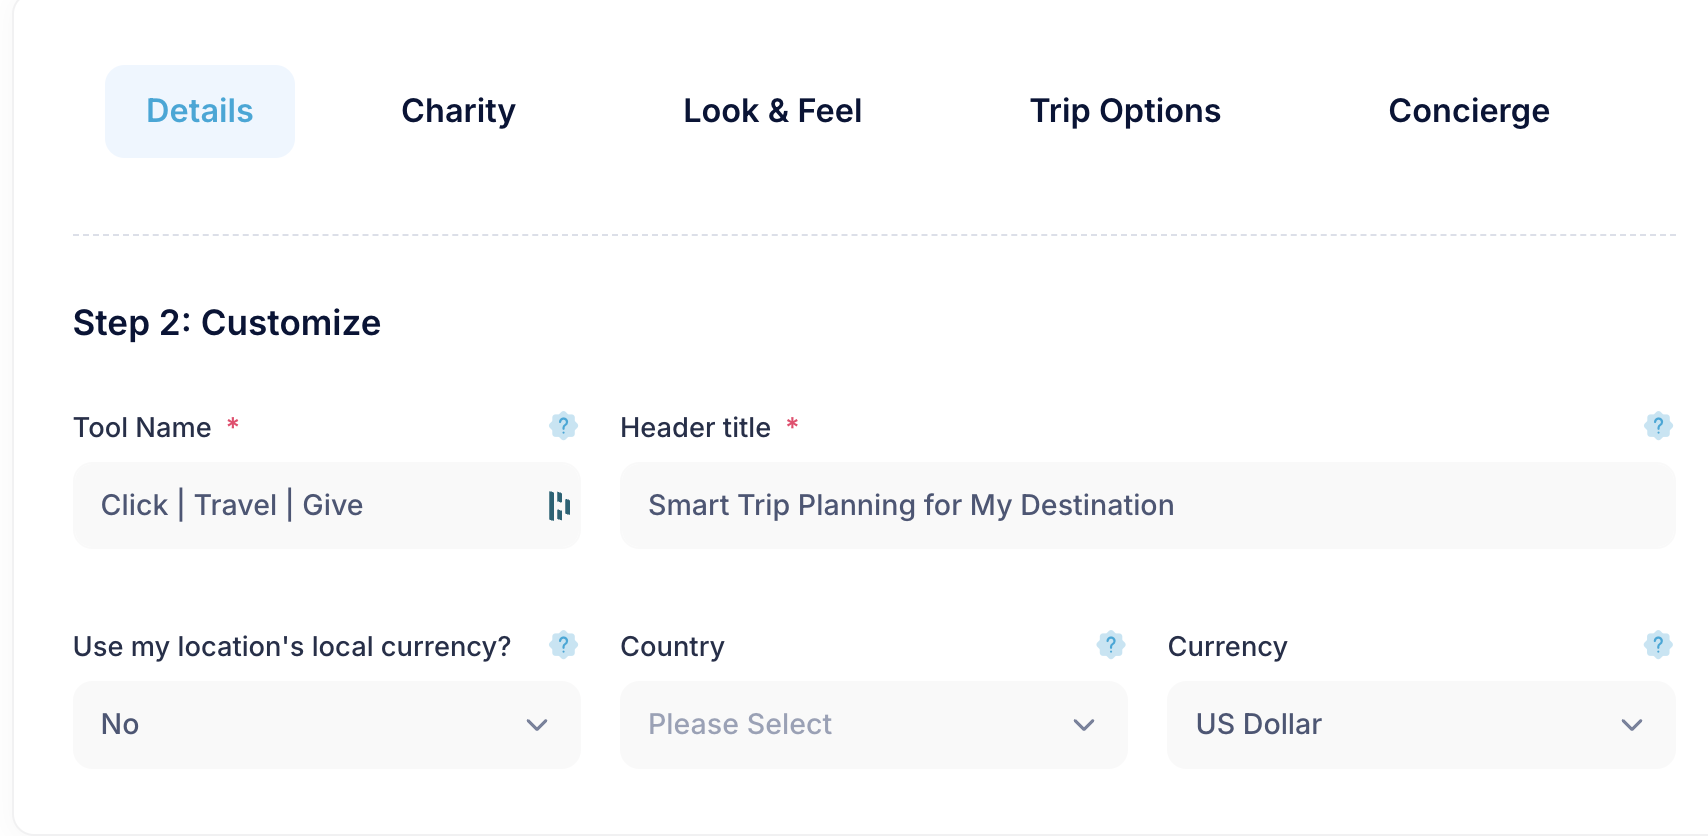Focus the Header title text field

coord(1148,506)
